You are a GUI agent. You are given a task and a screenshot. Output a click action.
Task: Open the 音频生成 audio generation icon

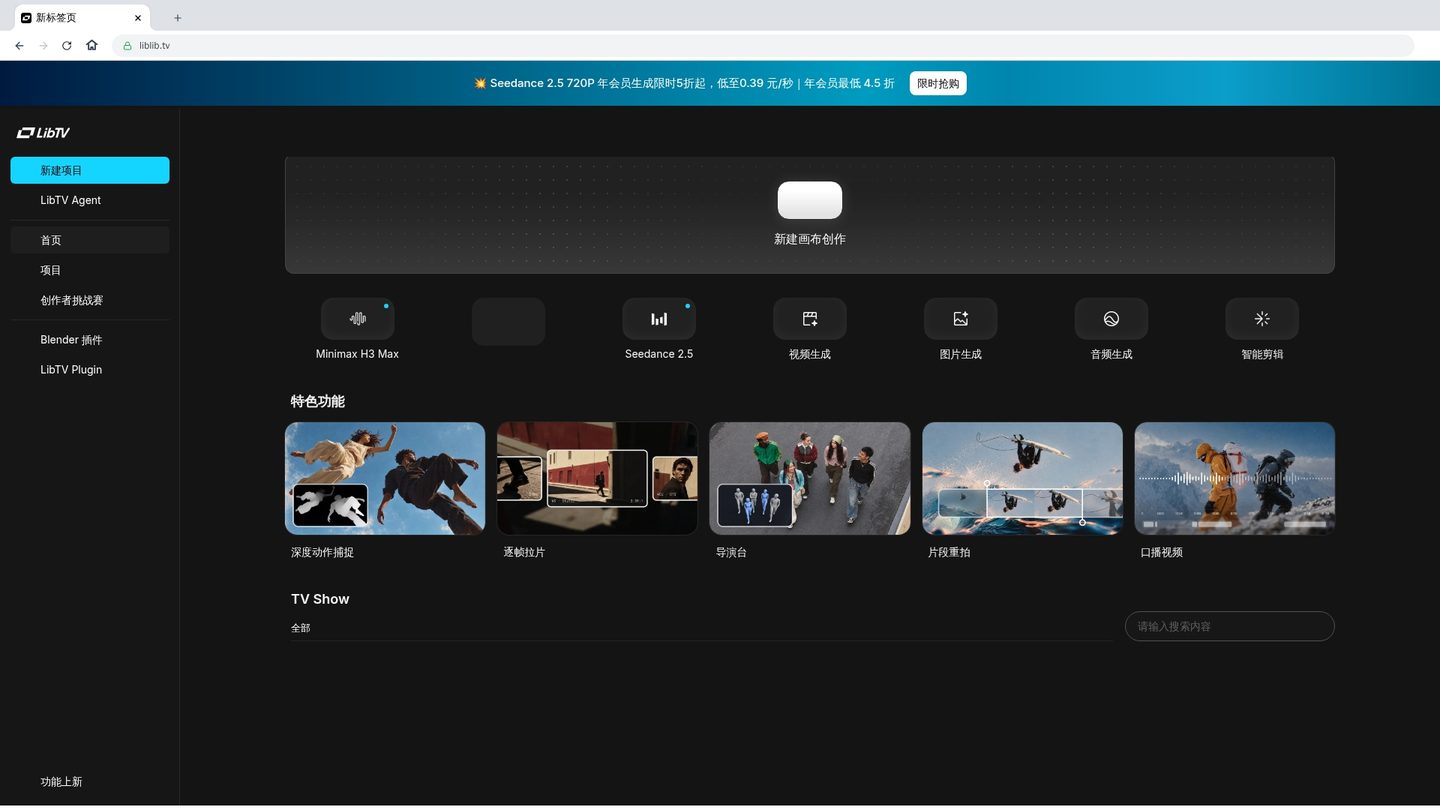tap(1111, 319)
